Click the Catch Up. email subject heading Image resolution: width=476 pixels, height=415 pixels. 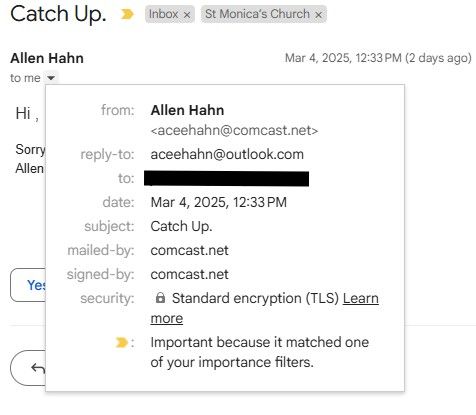[x=58, y=14]
